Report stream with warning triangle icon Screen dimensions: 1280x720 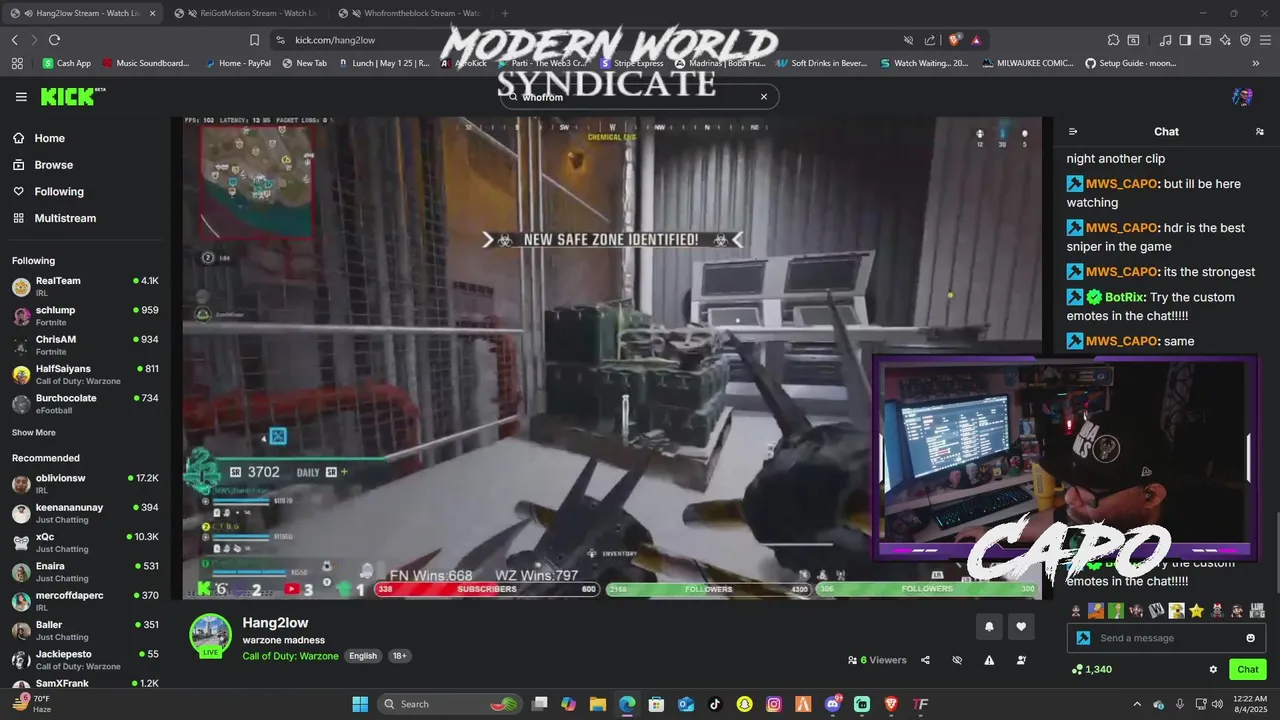click(989, 660)
